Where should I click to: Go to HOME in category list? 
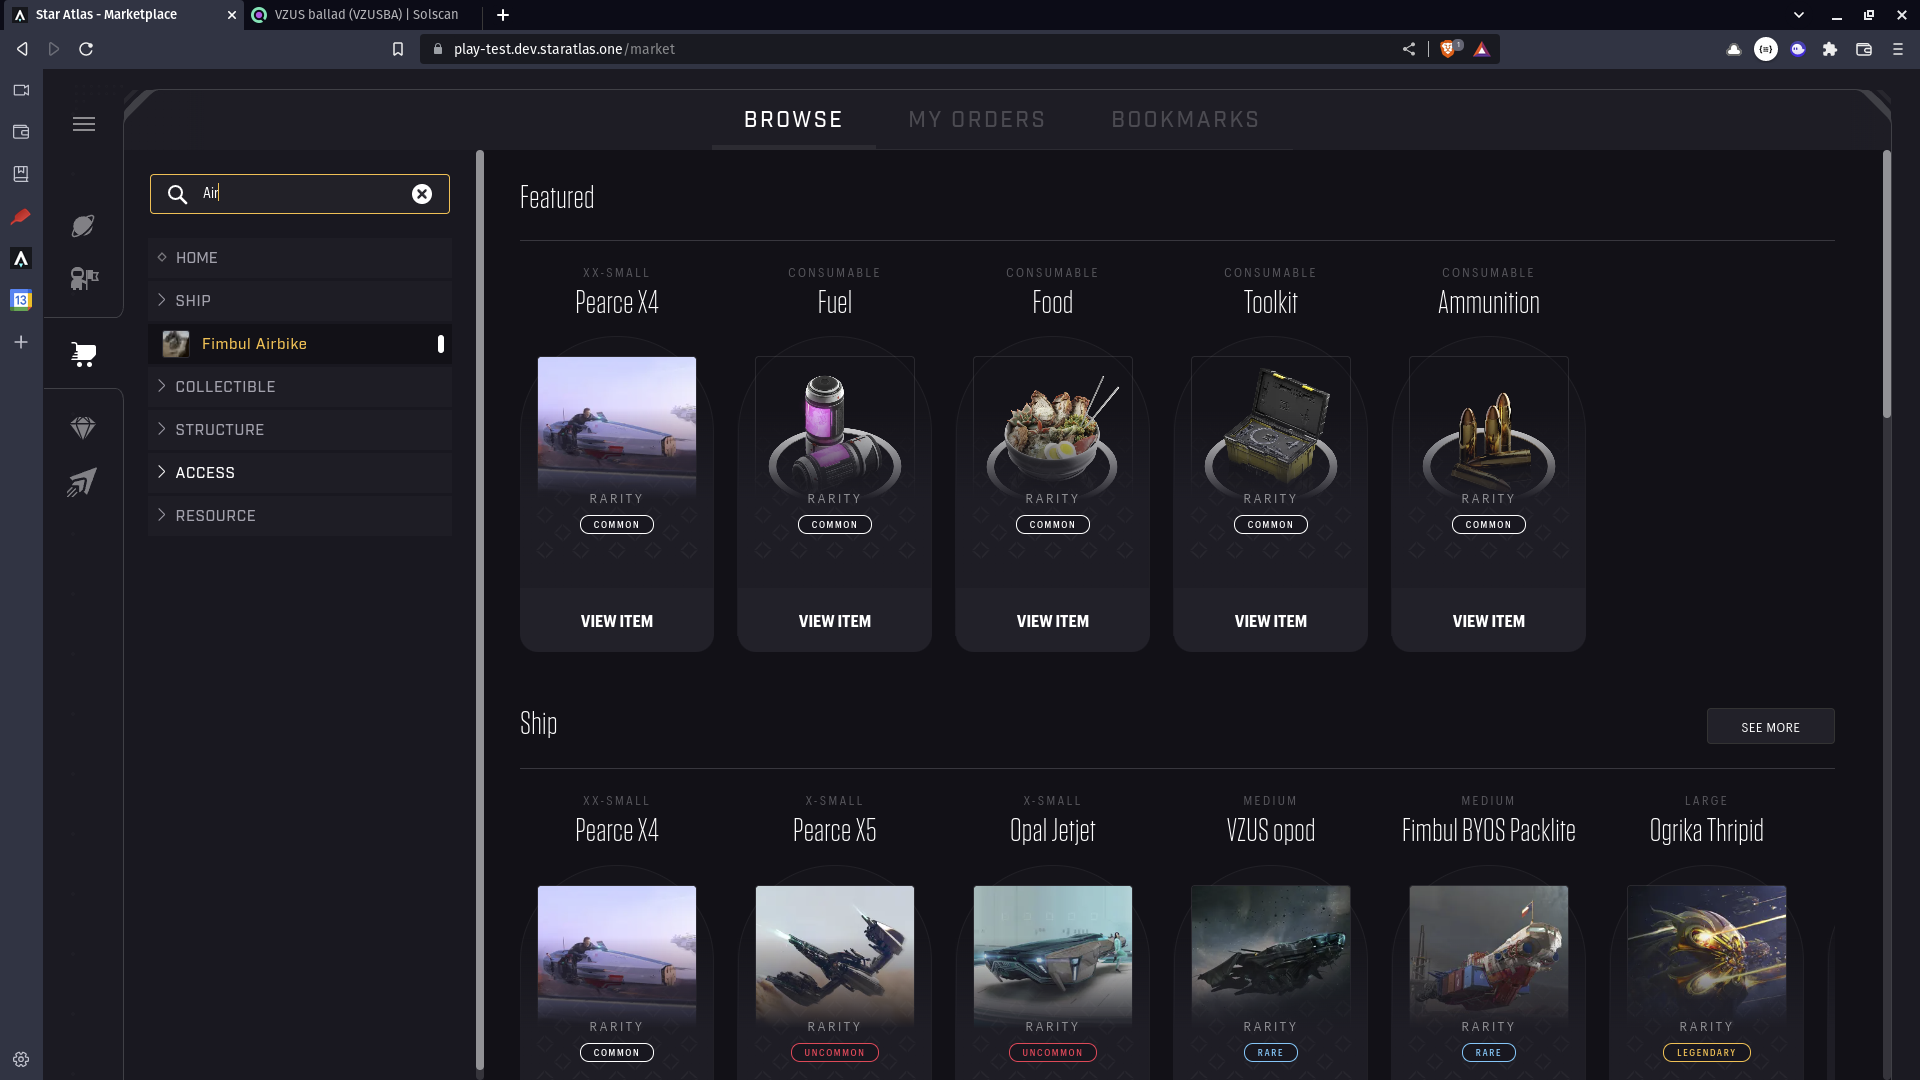tap(300, 258)
